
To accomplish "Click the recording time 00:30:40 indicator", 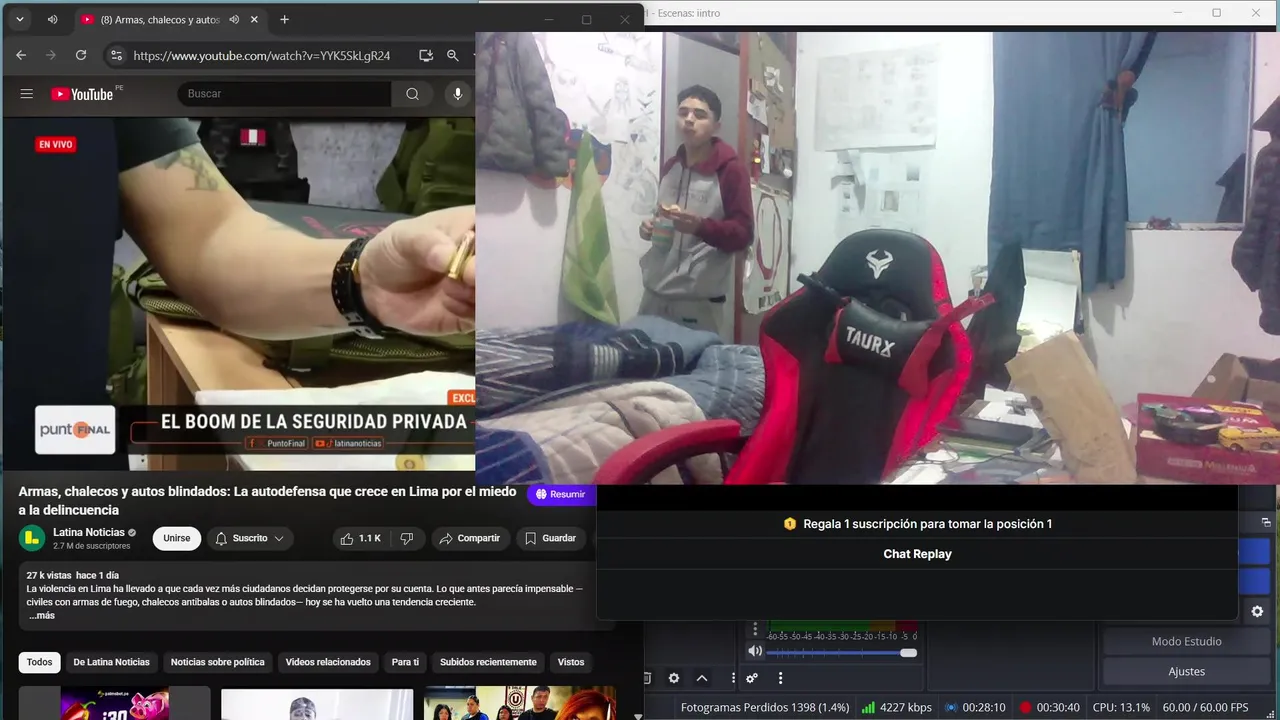I will [x=1049, y=707].
